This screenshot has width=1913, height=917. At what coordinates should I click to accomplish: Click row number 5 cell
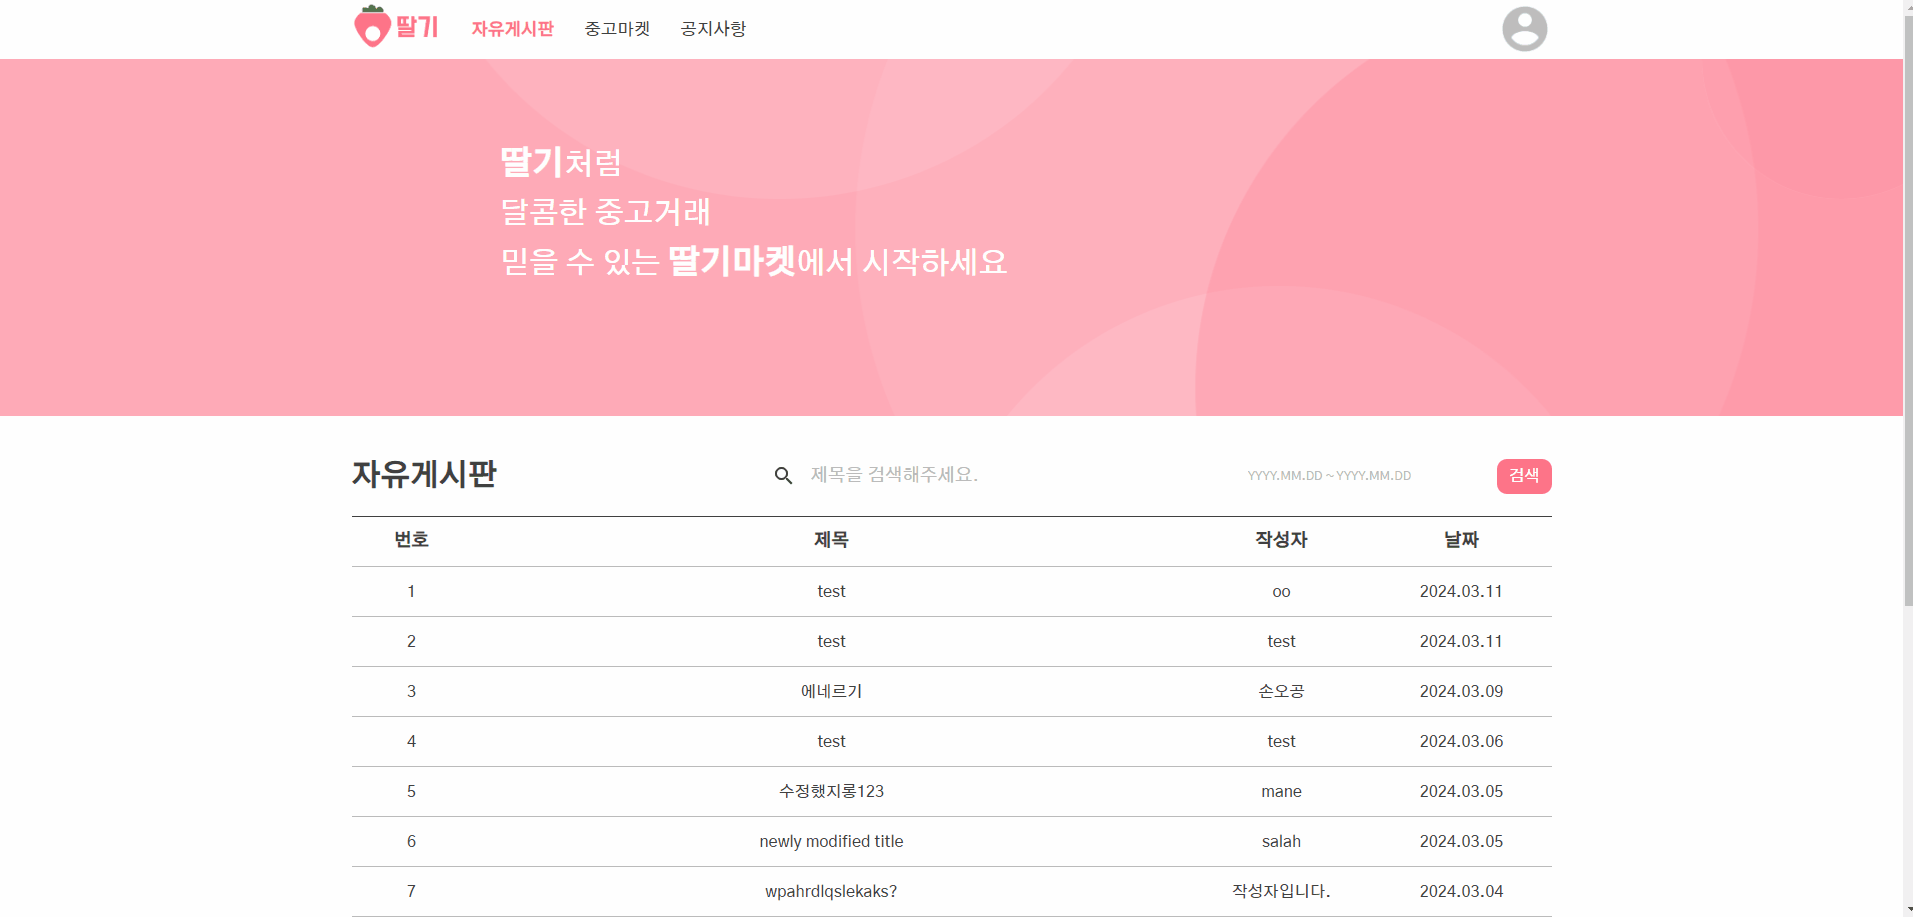point(411,792)
